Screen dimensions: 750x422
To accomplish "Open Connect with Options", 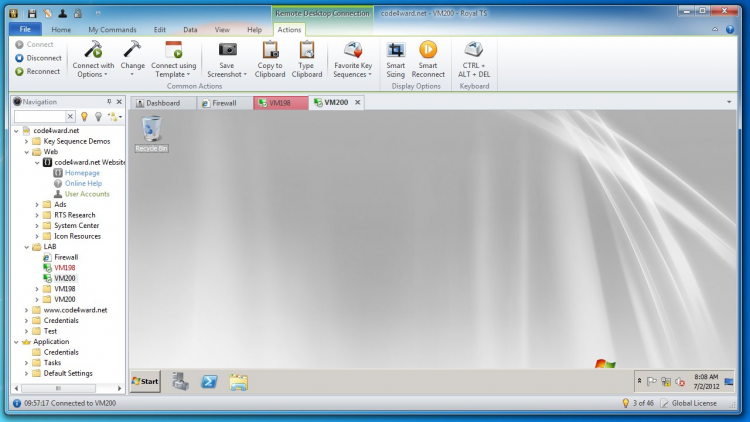I will [93, 60].
